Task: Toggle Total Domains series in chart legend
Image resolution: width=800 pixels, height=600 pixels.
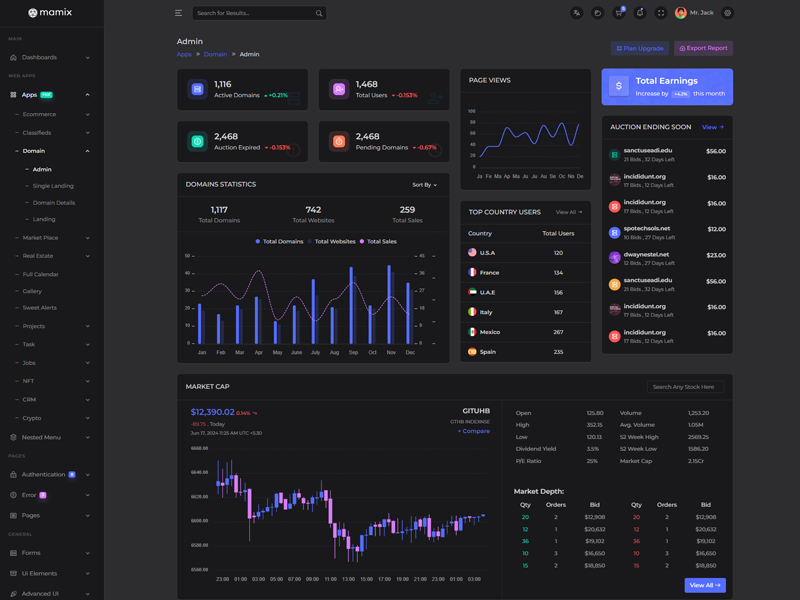Action: tap(280, 241)
